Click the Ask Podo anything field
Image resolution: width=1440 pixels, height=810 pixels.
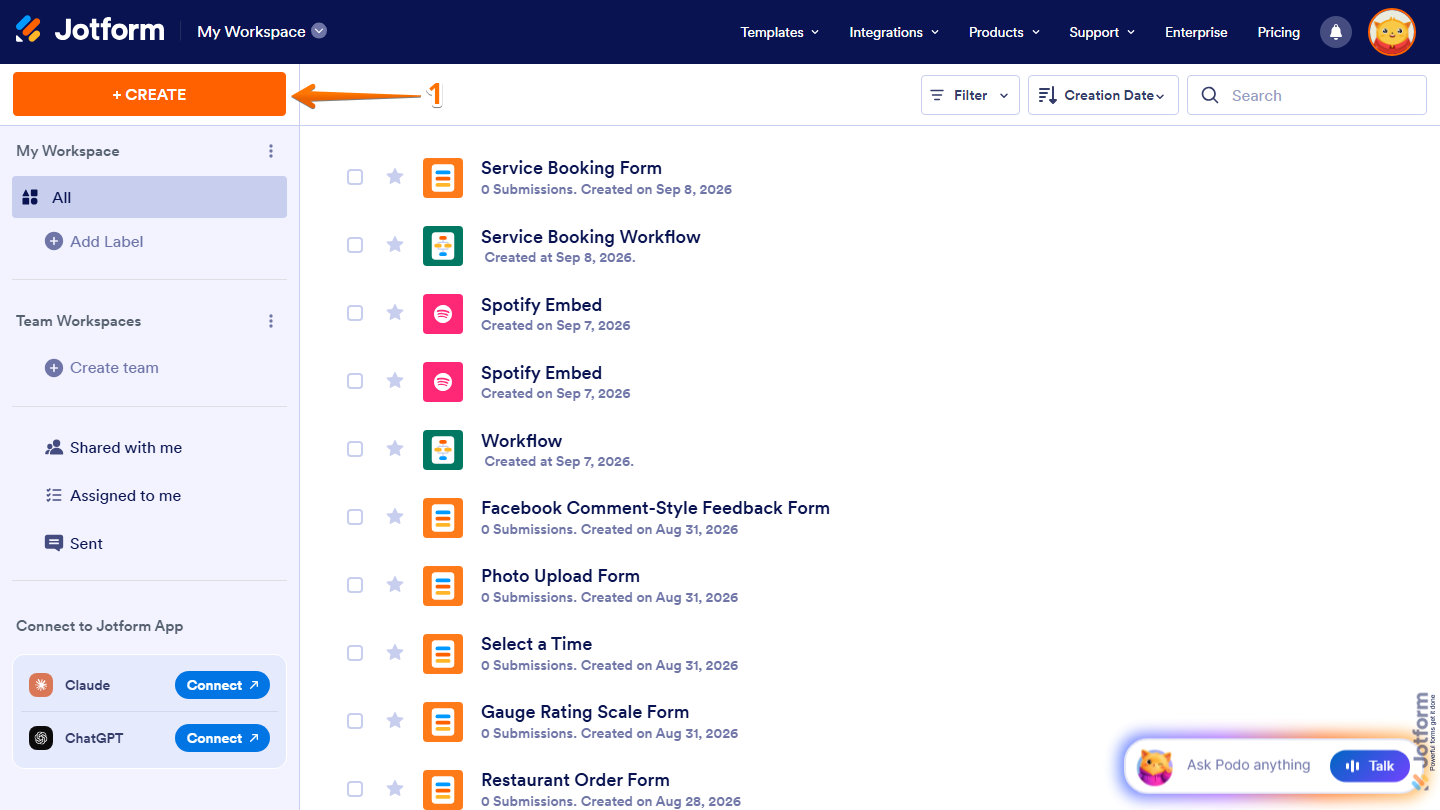(1248, 765)
